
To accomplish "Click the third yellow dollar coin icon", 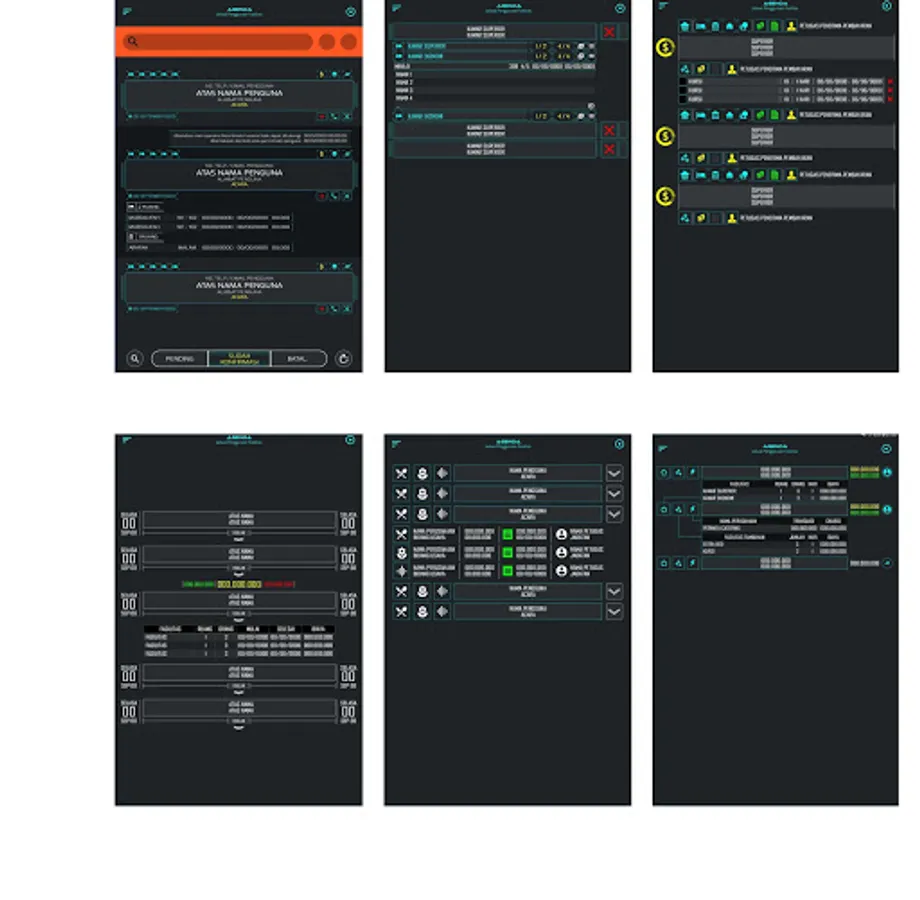I will (x=665, y=197).
